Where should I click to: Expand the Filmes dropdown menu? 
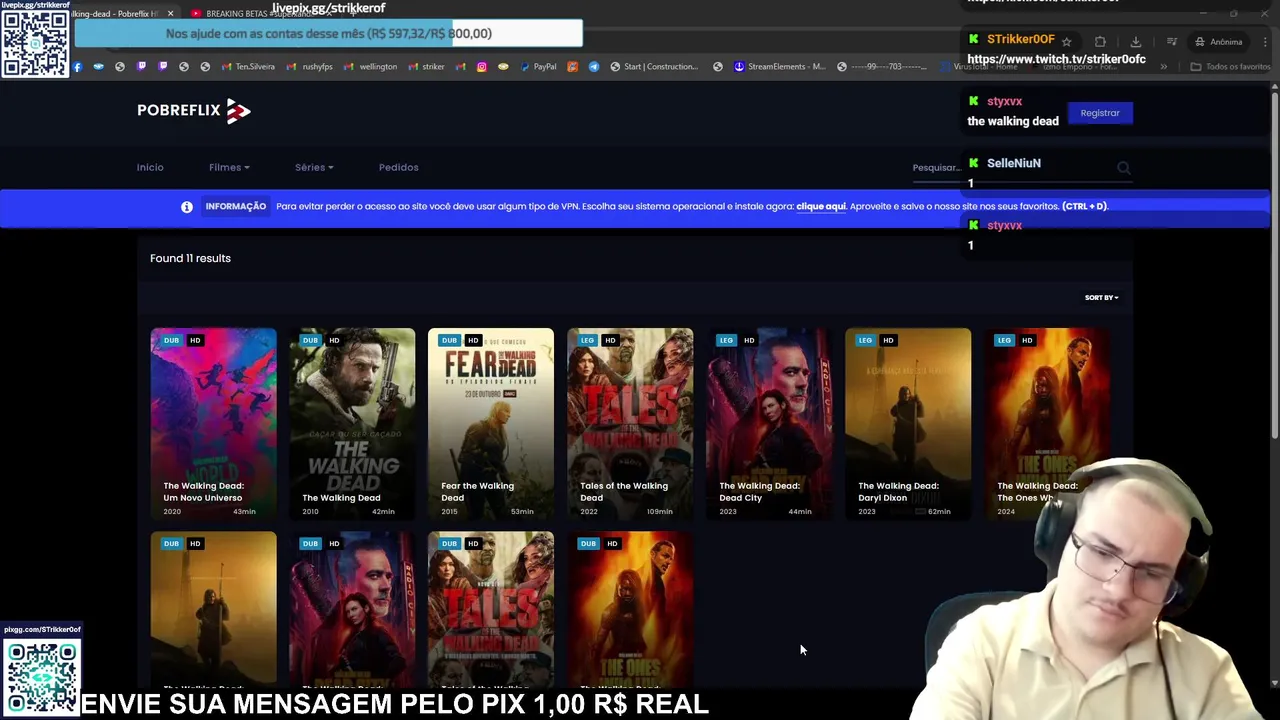click(x=229, y=168)
